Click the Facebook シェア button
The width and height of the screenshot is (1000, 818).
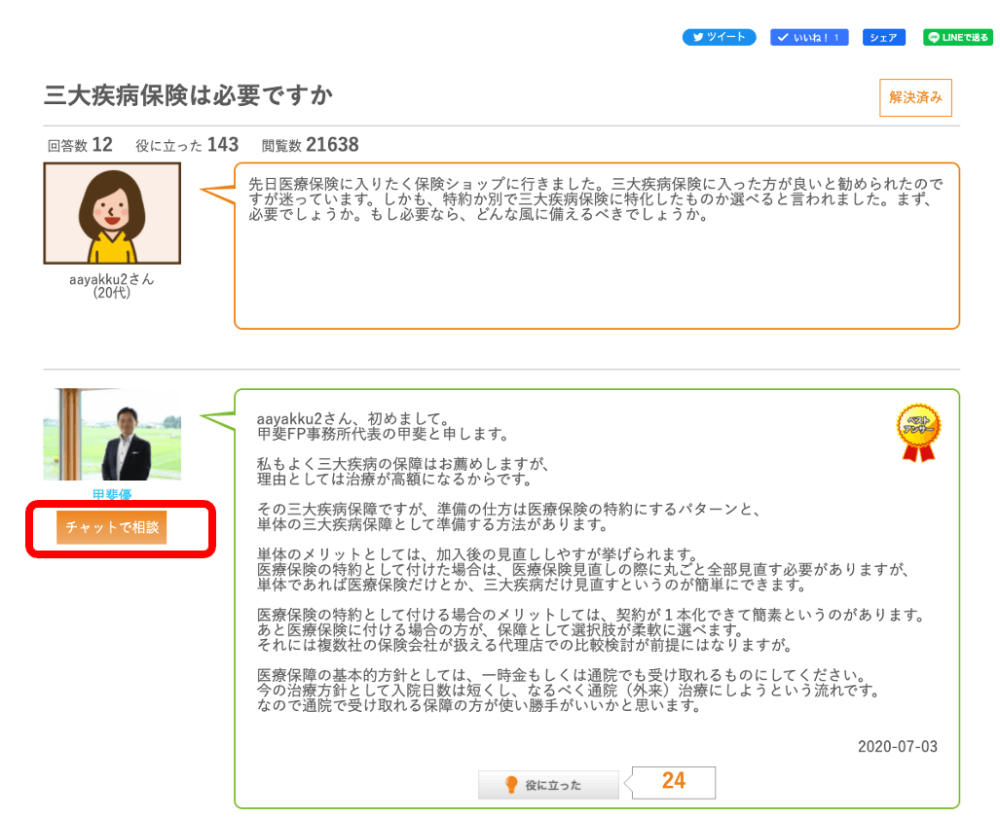click(x=883, y=37)
